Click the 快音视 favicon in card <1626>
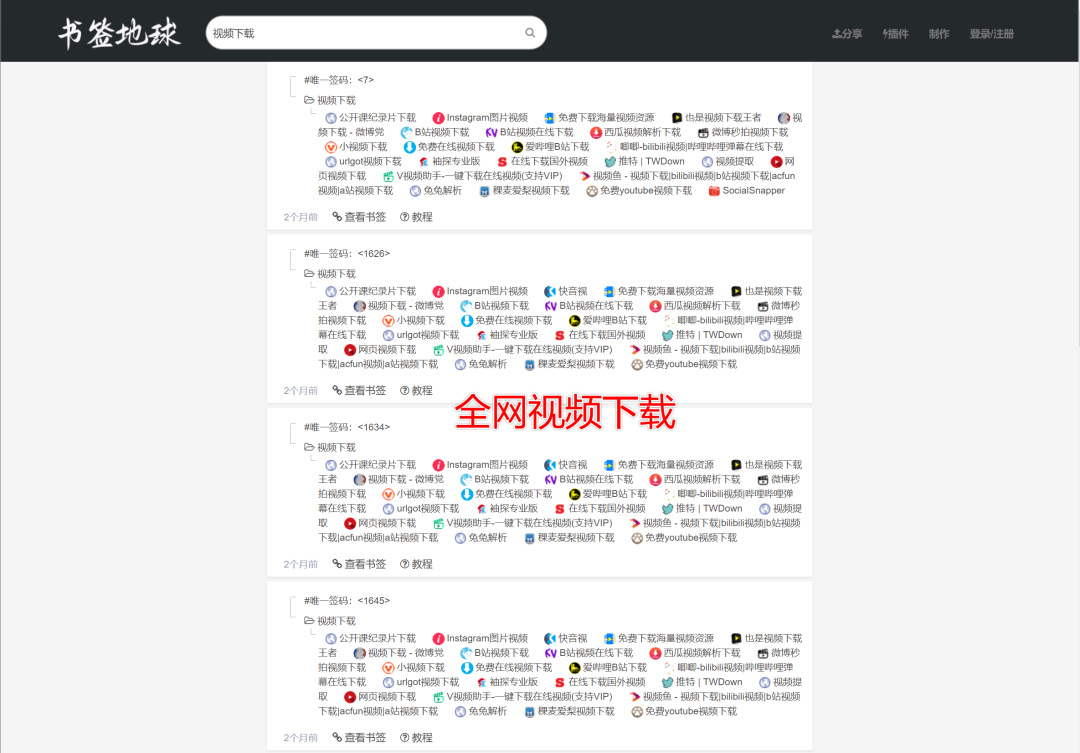Viewport: 1080px width, 753px height. [550, 291]
